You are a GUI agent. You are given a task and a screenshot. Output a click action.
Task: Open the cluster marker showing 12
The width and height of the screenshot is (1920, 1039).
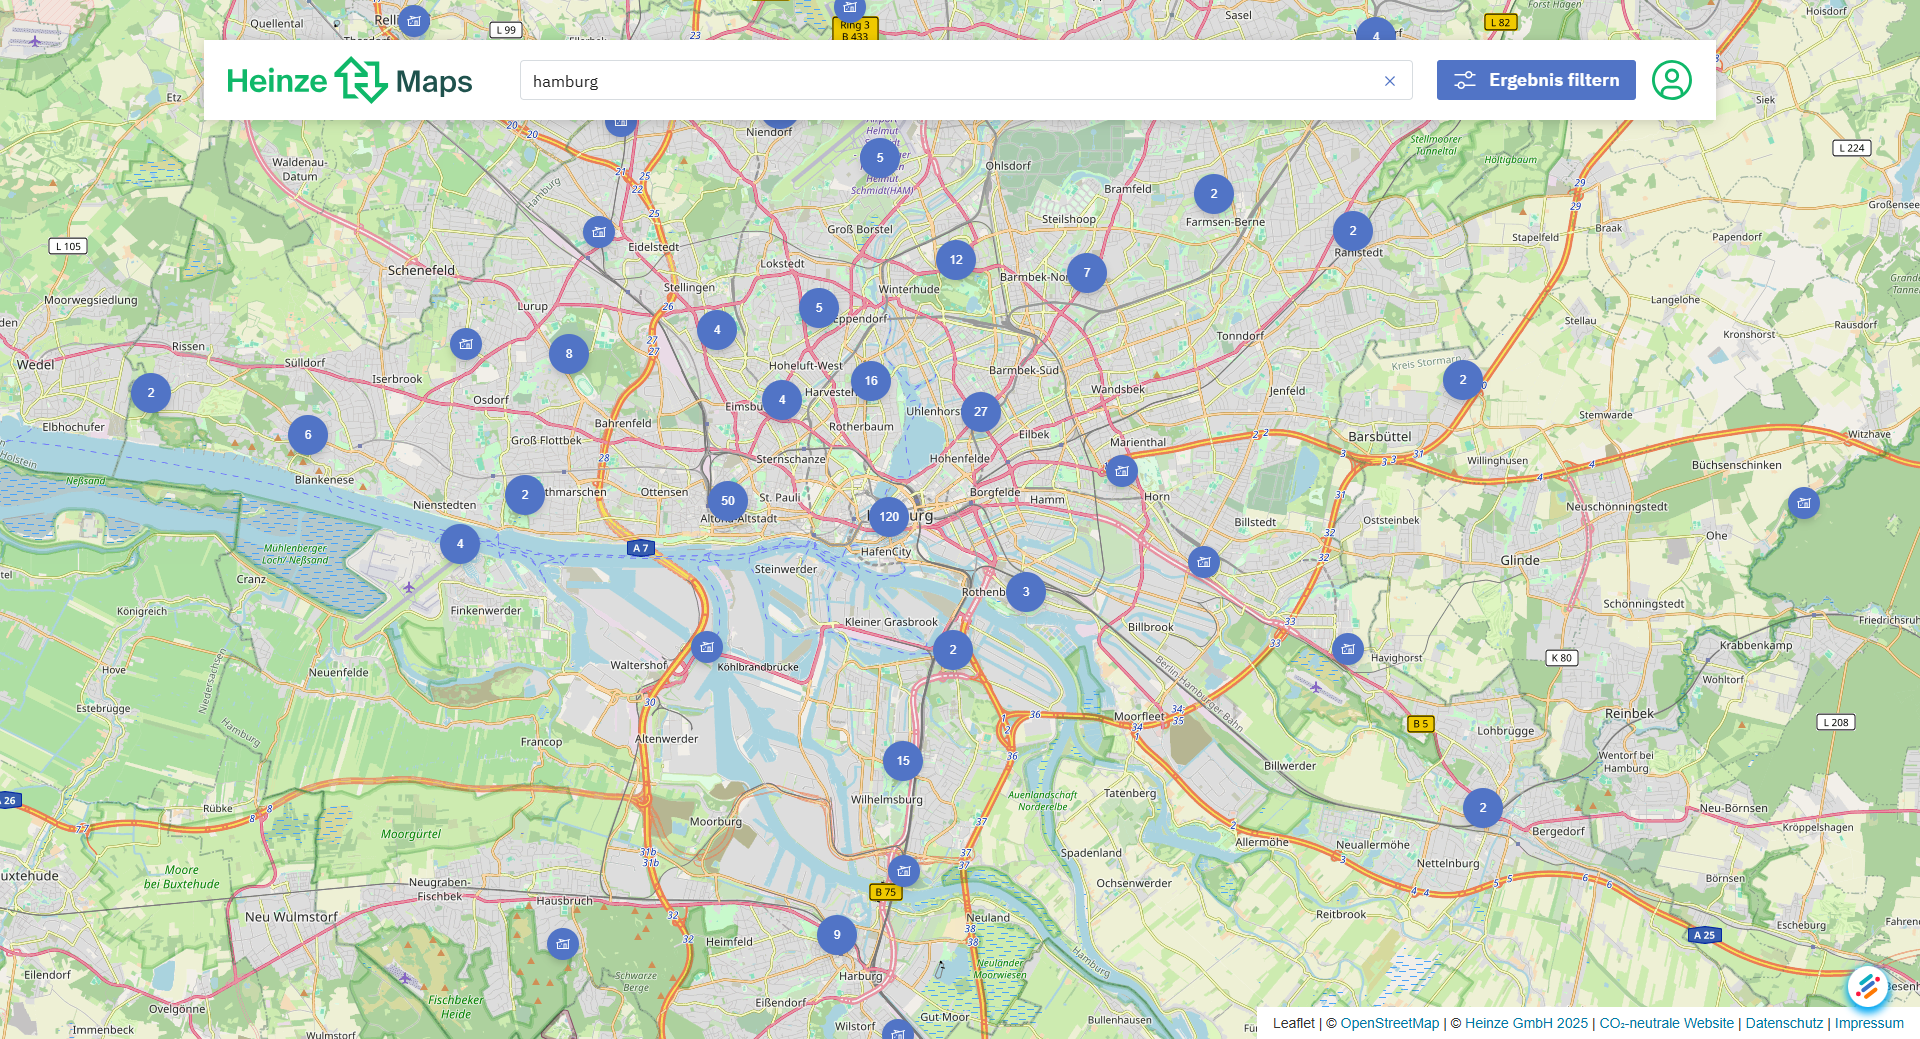point(956,260)
